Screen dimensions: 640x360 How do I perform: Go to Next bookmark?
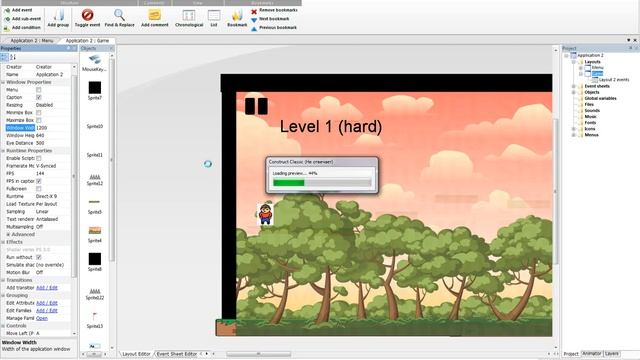[x=270, y=19]
